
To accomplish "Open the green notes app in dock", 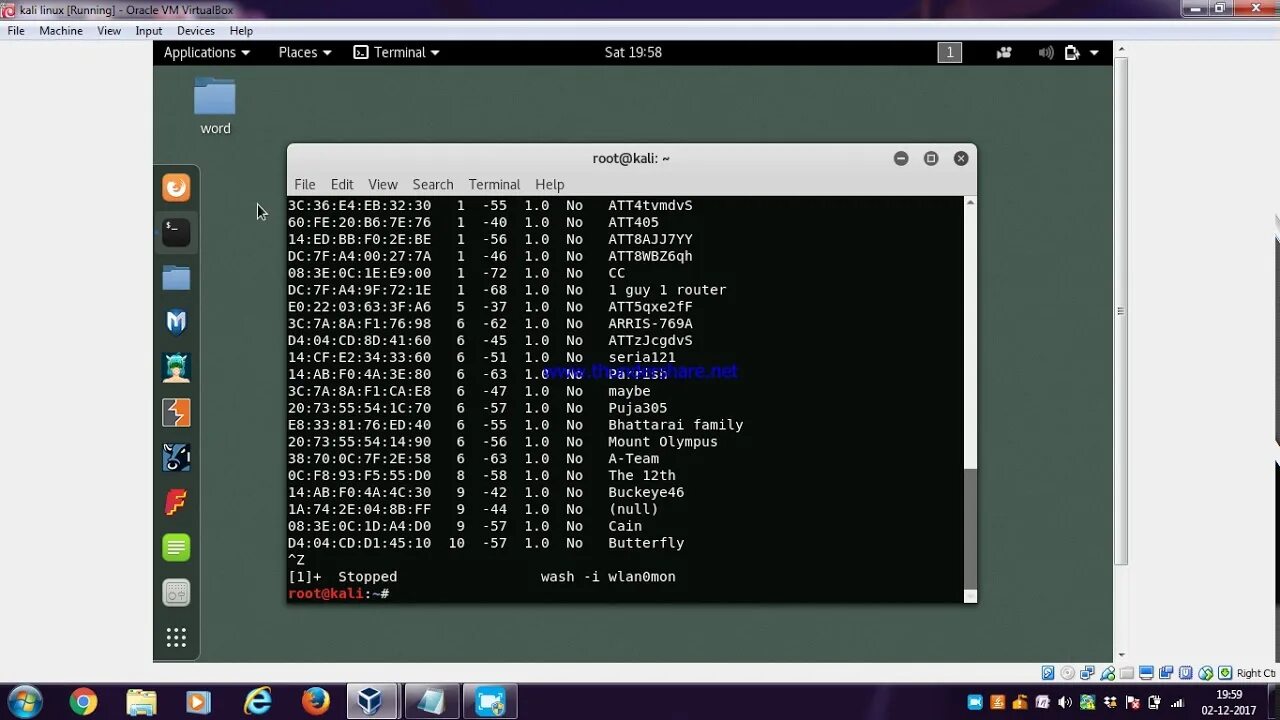I will (x=176, y=547).
